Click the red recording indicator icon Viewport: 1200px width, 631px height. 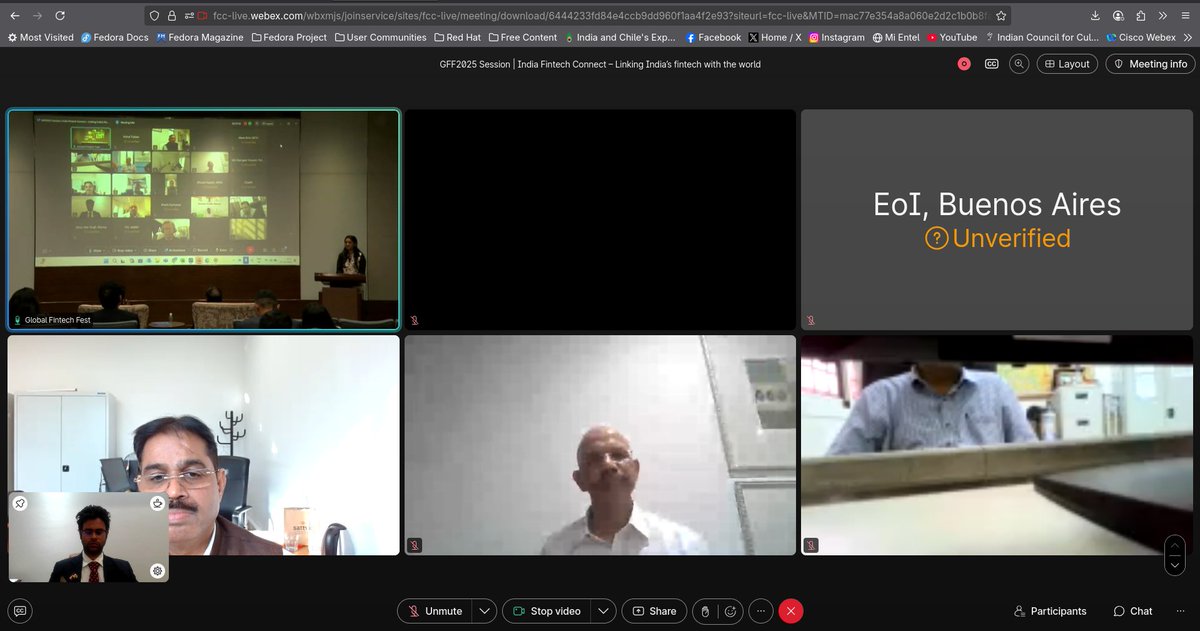[964, 64]
